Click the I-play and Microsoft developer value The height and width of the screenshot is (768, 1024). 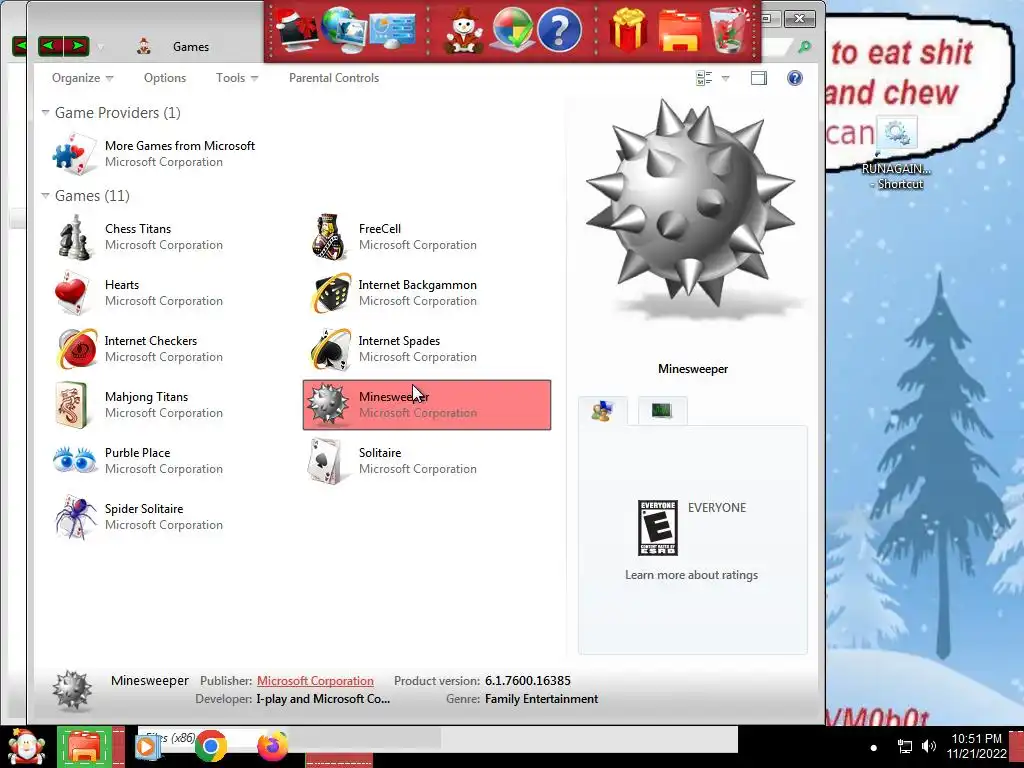pyautogui.click(x=323, y=699)
